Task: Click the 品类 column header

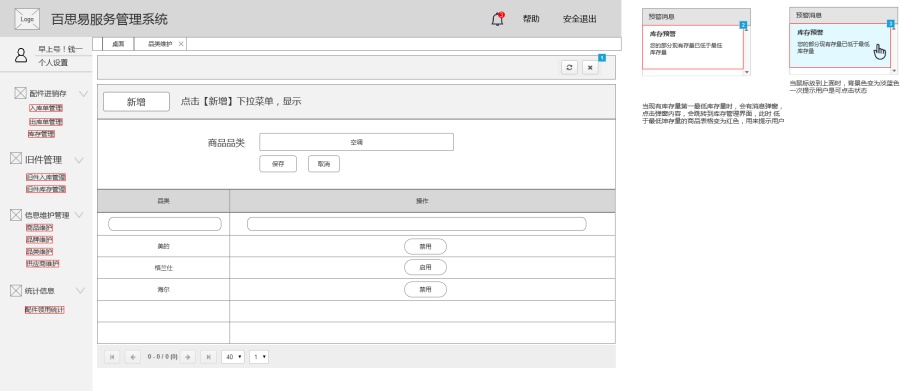Action: tap(164, 201)
